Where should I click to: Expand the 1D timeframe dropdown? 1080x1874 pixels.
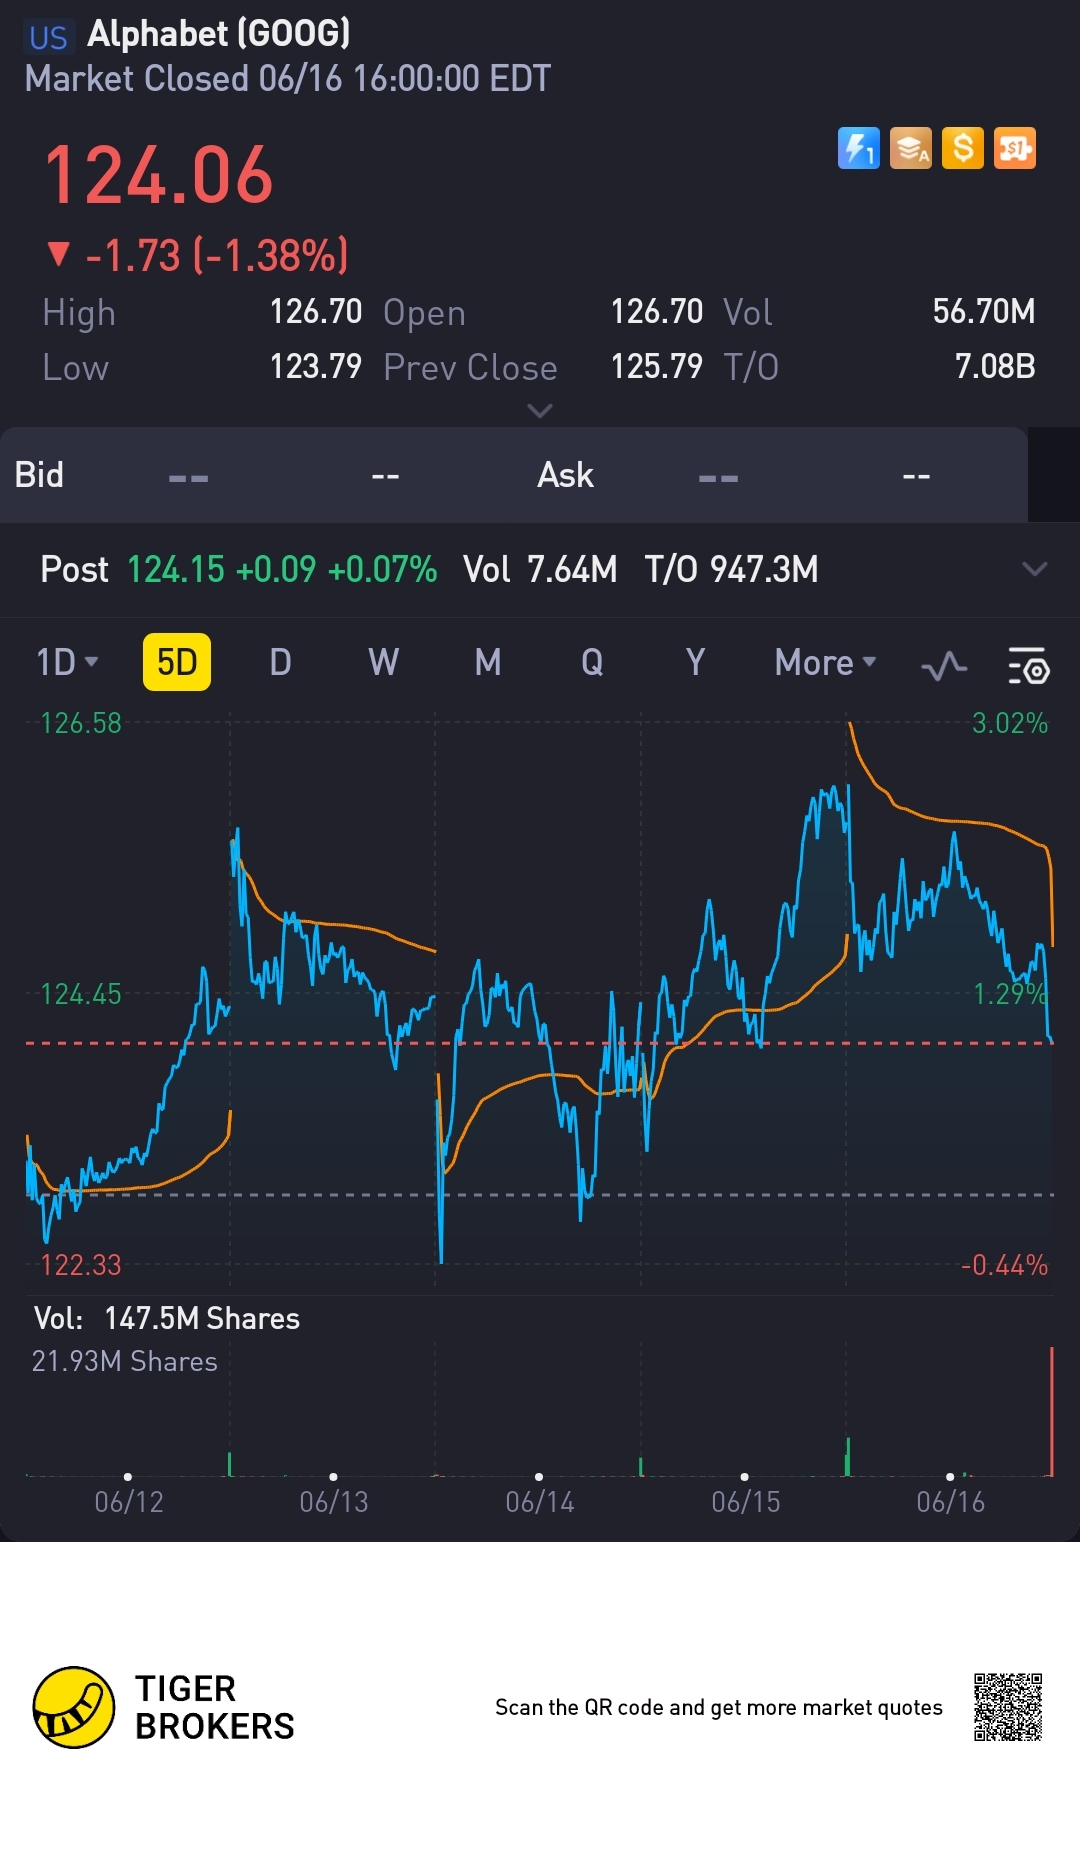point(67,662)
